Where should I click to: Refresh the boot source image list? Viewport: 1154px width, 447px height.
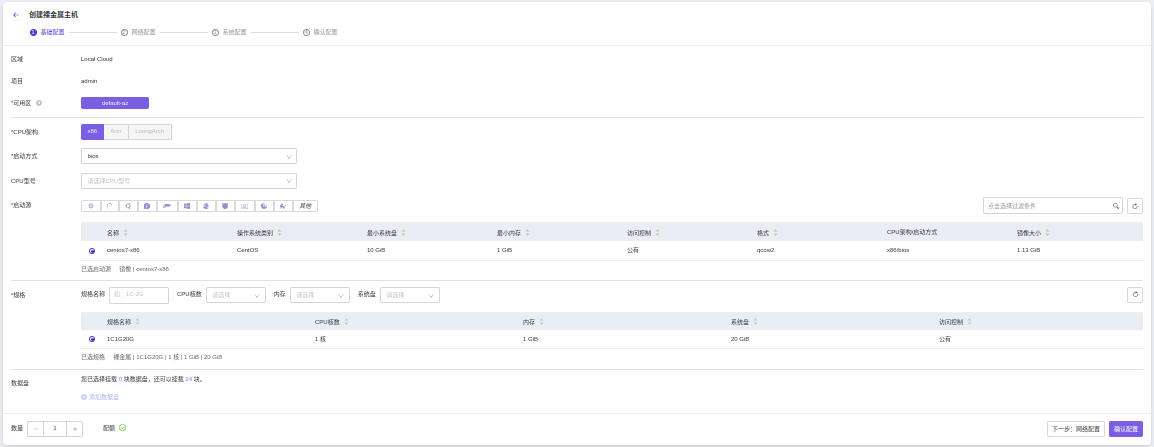[x=1135, y=206]
